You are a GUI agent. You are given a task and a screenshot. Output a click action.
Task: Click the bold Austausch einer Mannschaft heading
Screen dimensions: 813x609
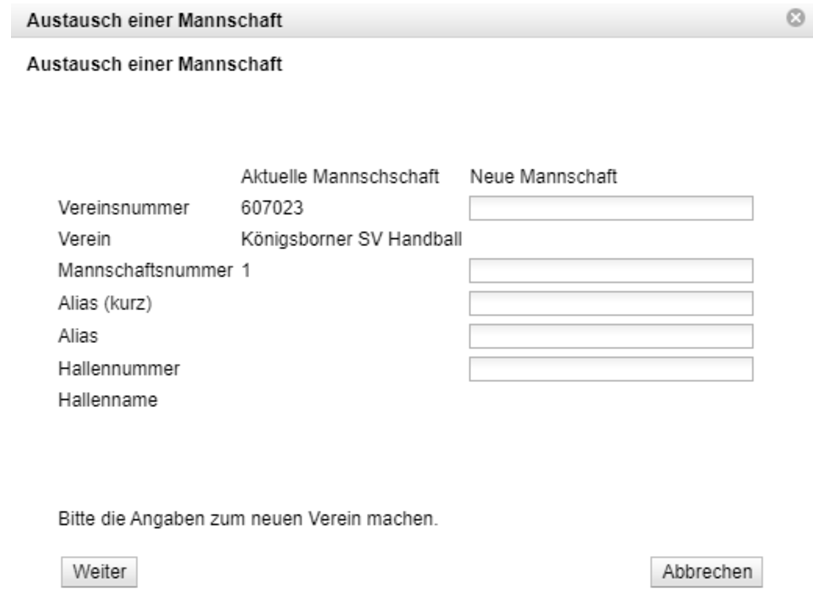(153, 66)
